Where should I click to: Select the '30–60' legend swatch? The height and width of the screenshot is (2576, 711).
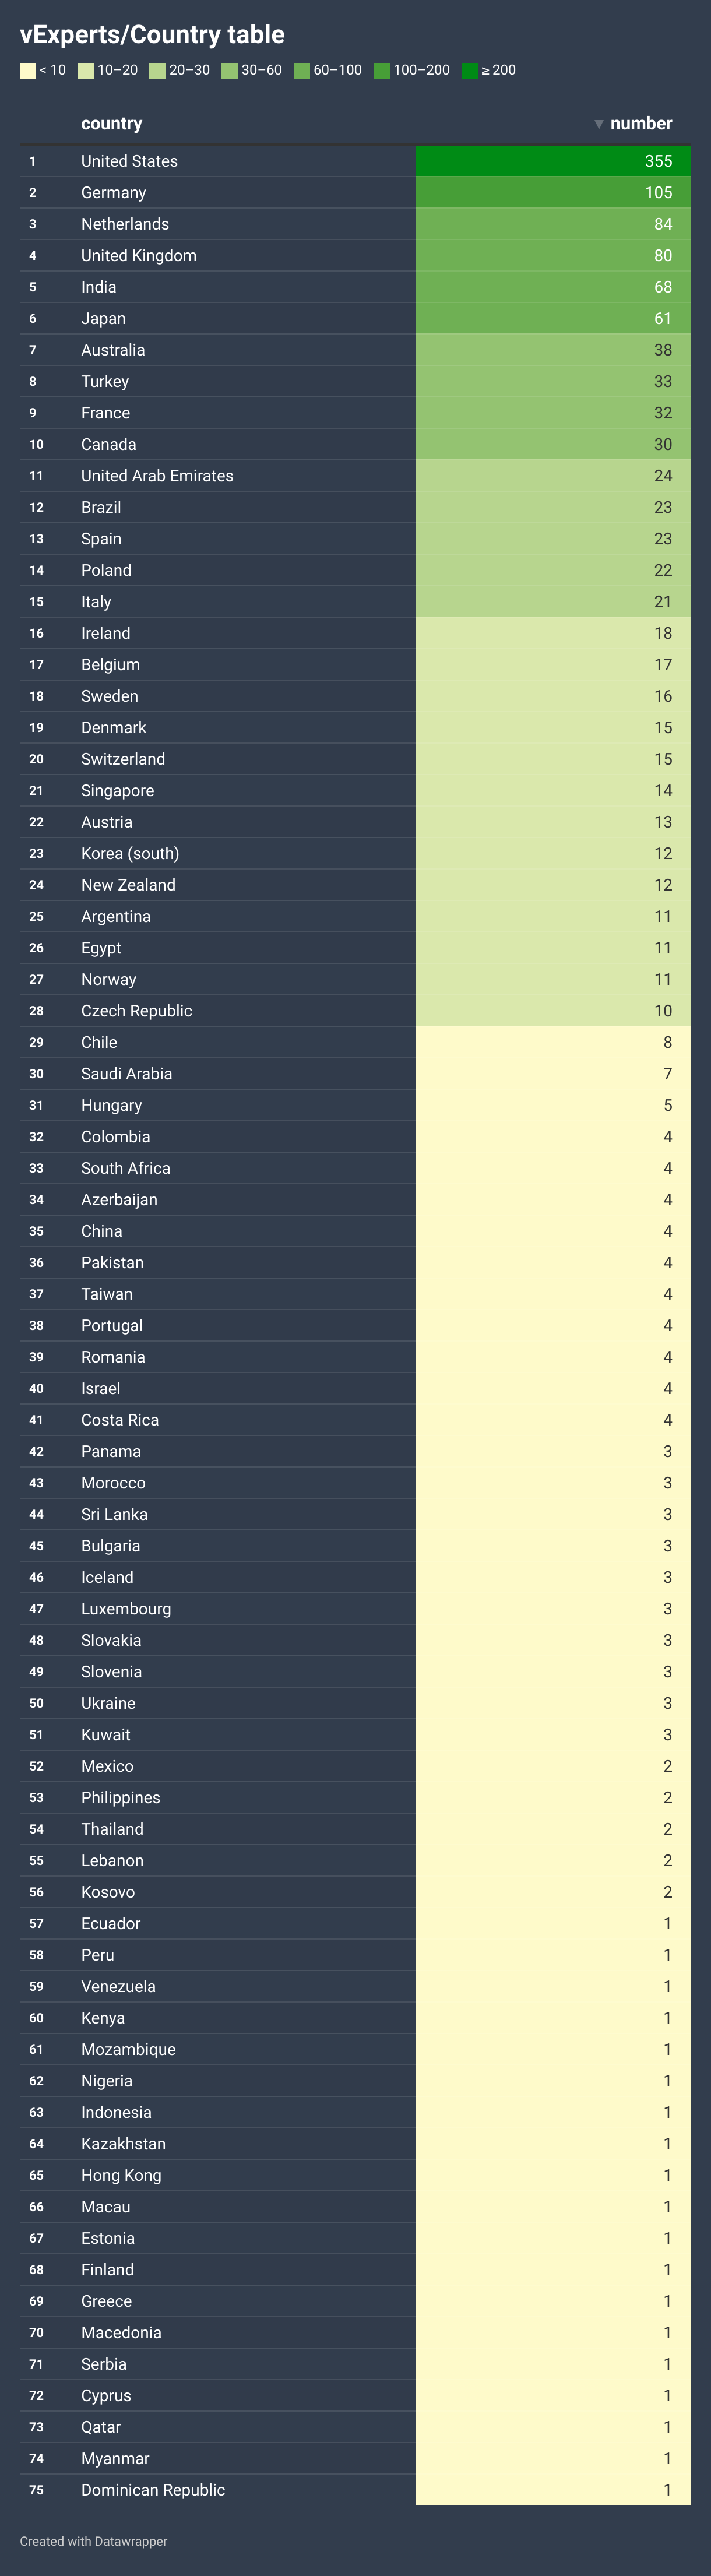pos(229,71)
